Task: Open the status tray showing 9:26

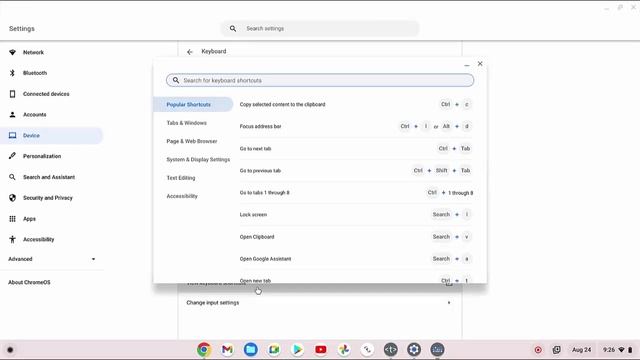Action: 618,350
